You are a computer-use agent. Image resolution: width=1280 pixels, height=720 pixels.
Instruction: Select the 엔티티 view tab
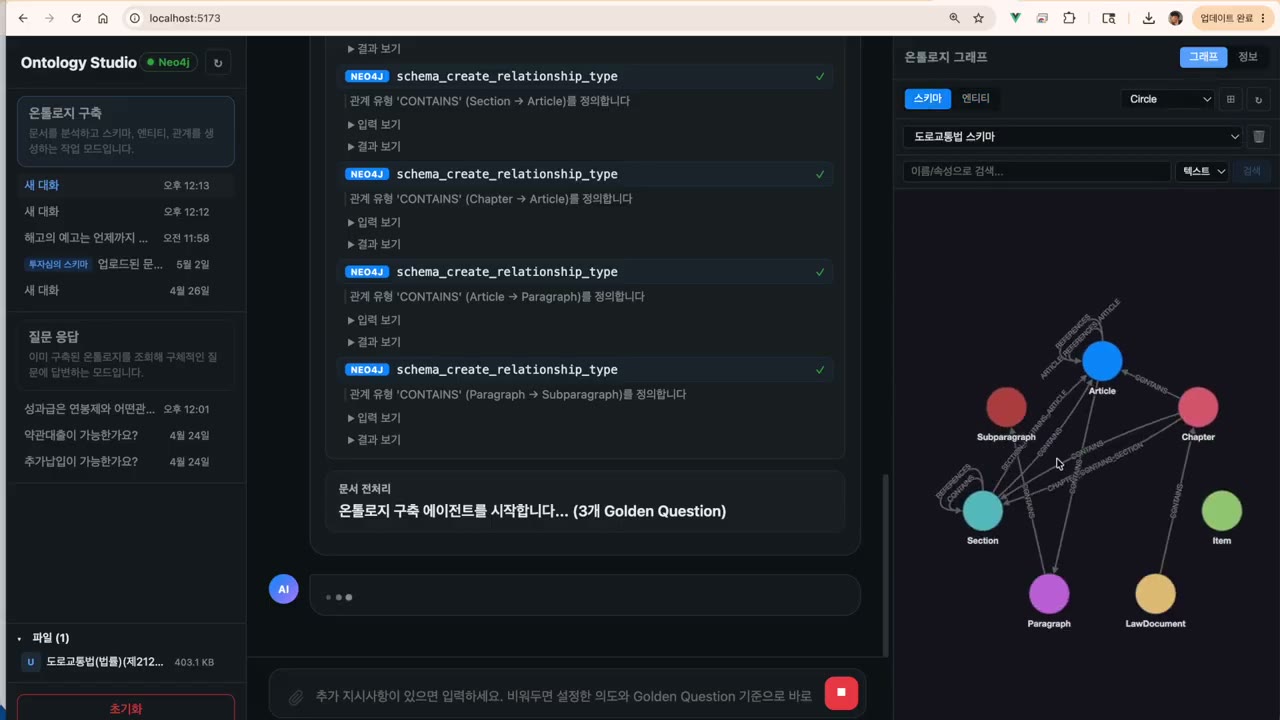pyautogui.click(x=976, y=99)
